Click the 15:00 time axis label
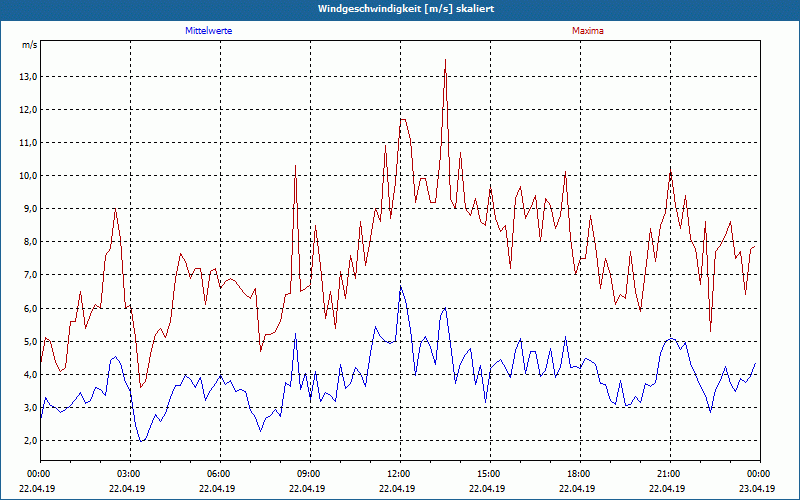 pyautogui.click(x=490, y=474)
